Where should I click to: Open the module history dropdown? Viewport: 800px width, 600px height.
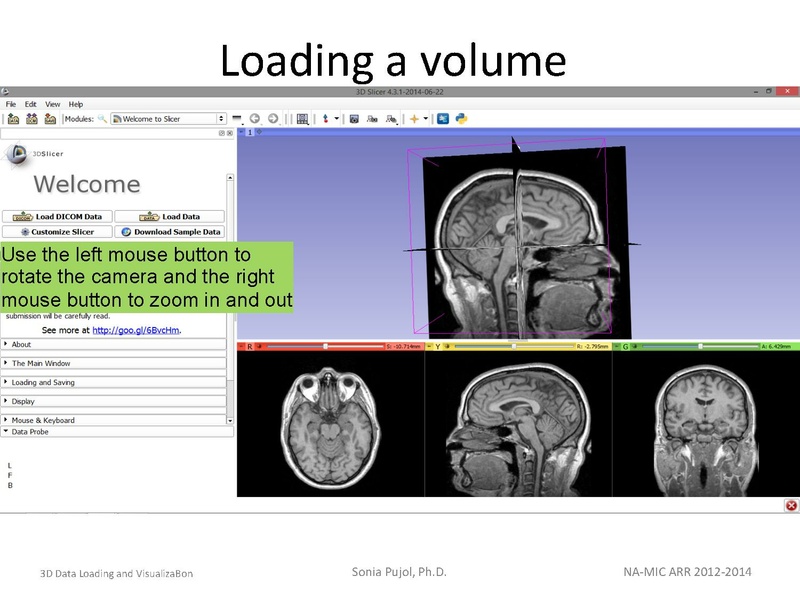tap(237, 119)
